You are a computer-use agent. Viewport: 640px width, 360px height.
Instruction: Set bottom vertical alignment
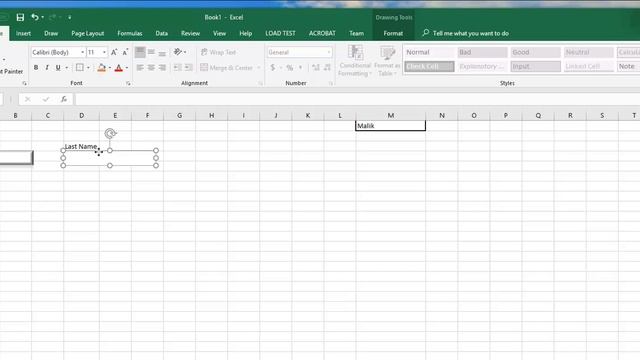[162, 52]
